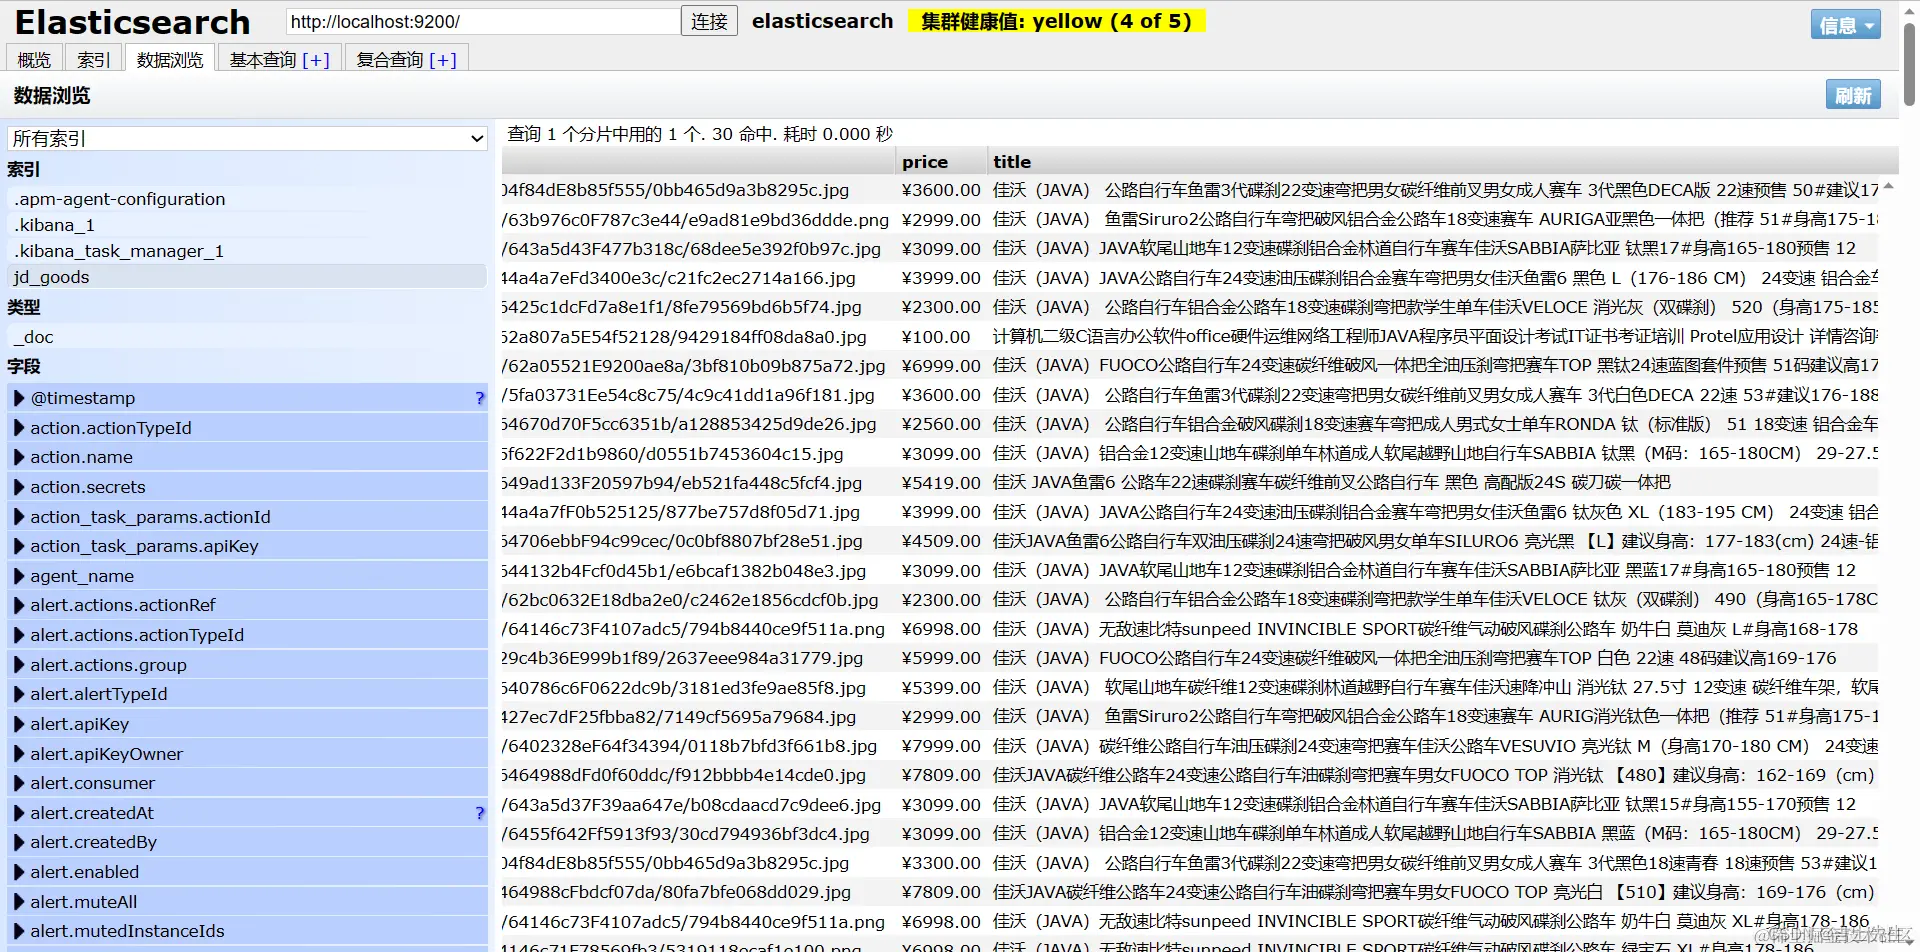Screen dimensions: 1920x952
Task: Sort by the price column header
Action: [x=940, y=161]
